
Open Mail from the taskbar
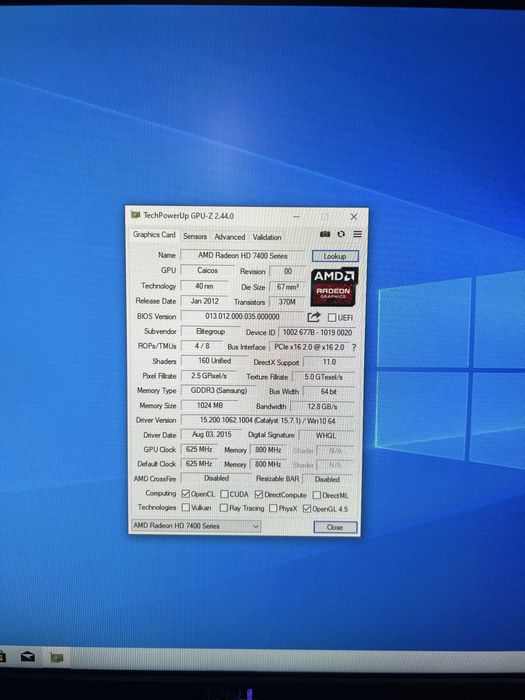28,657
